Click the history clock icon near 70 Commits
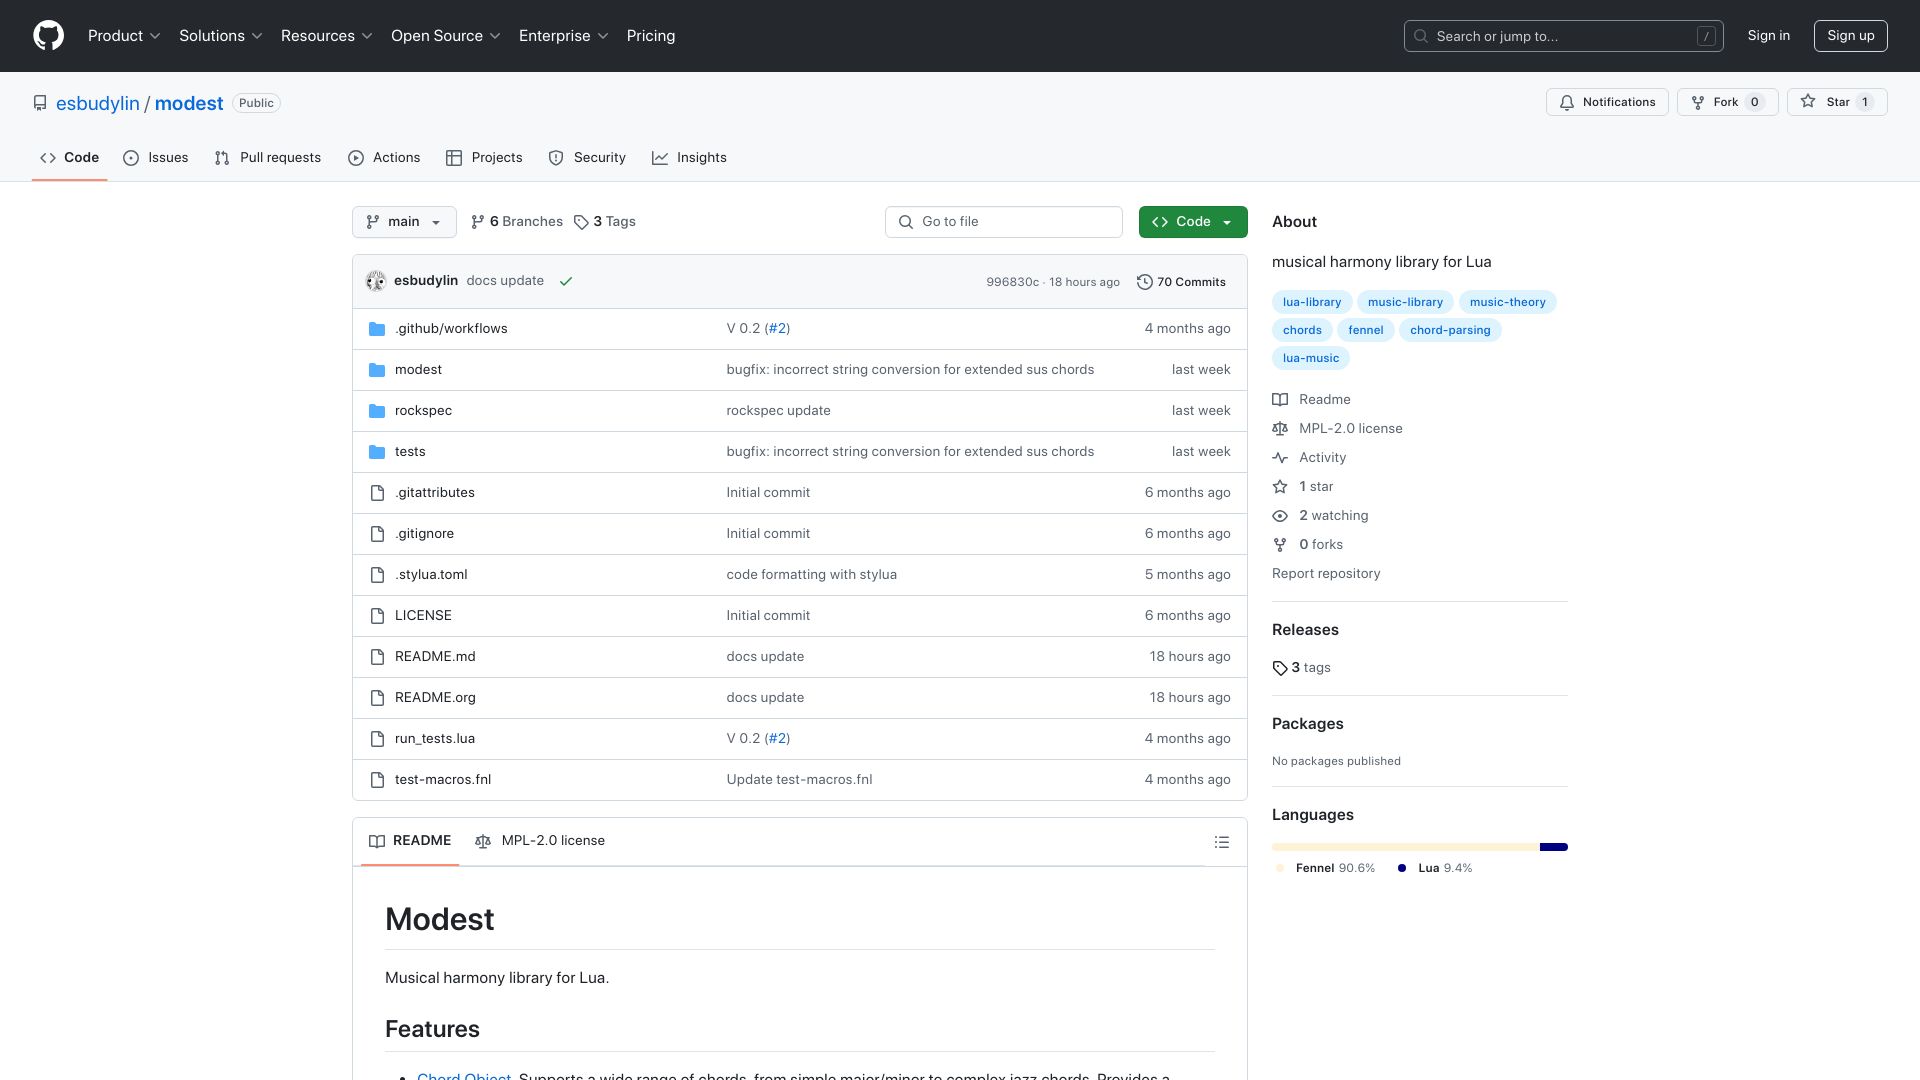 (1145, 282)
